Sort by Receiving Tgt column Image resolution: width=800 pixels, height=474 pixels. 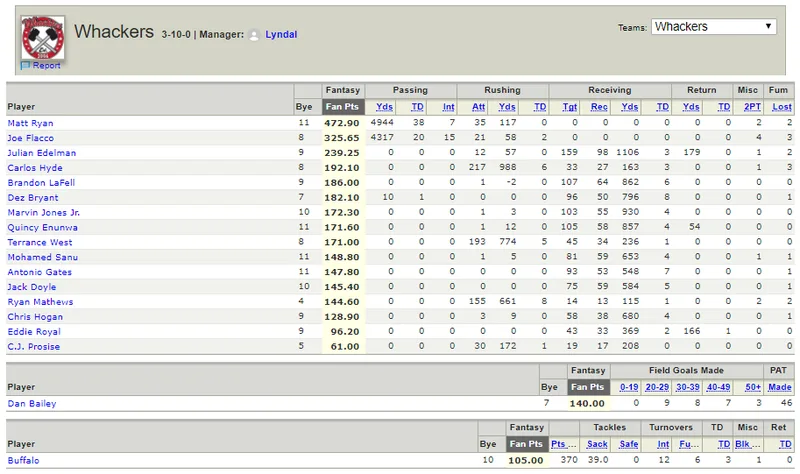(x=570, y=107)
